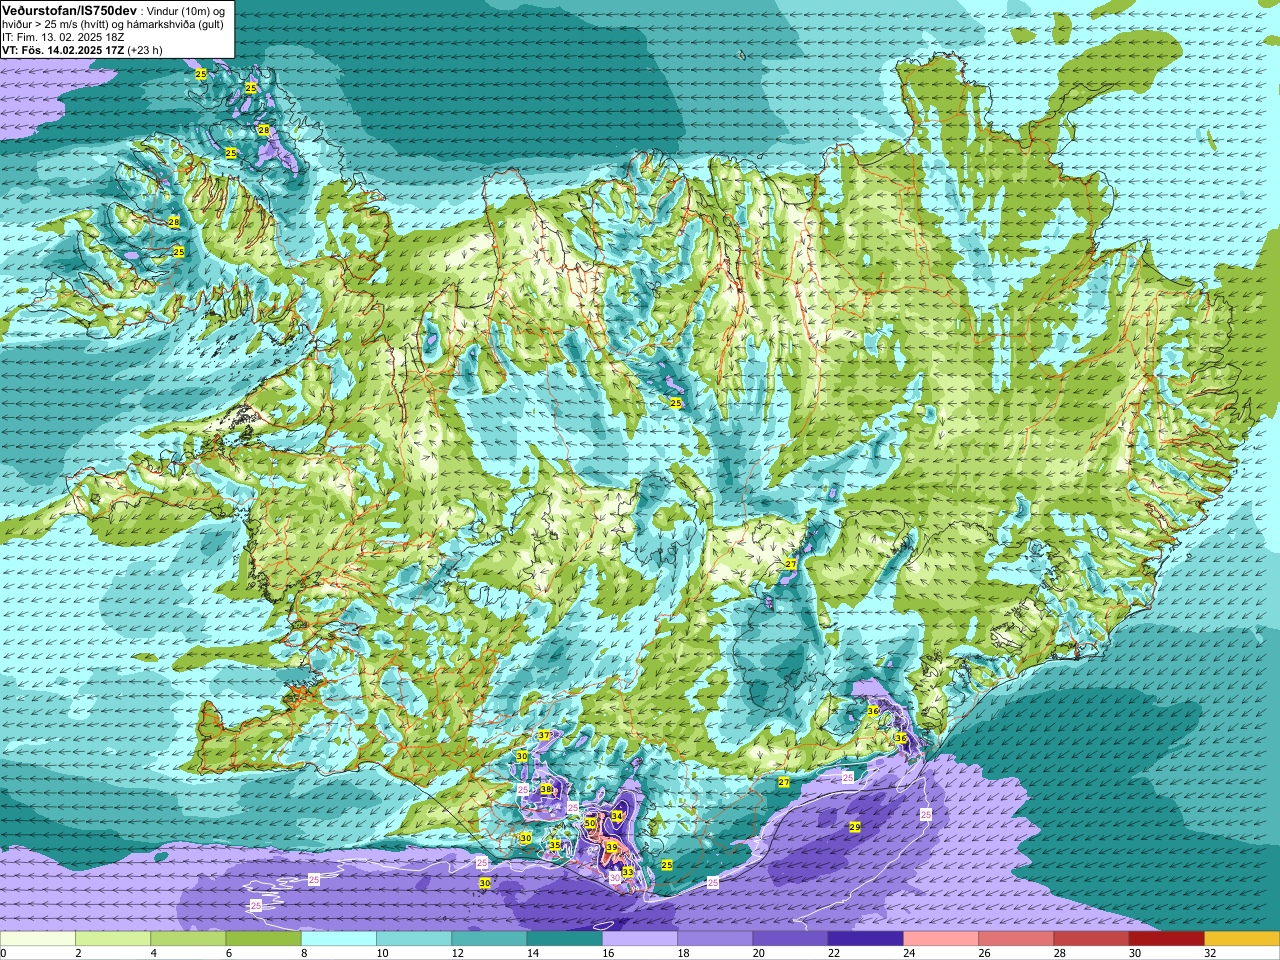Select the yellow 39 max gust label

coord(612,847)
